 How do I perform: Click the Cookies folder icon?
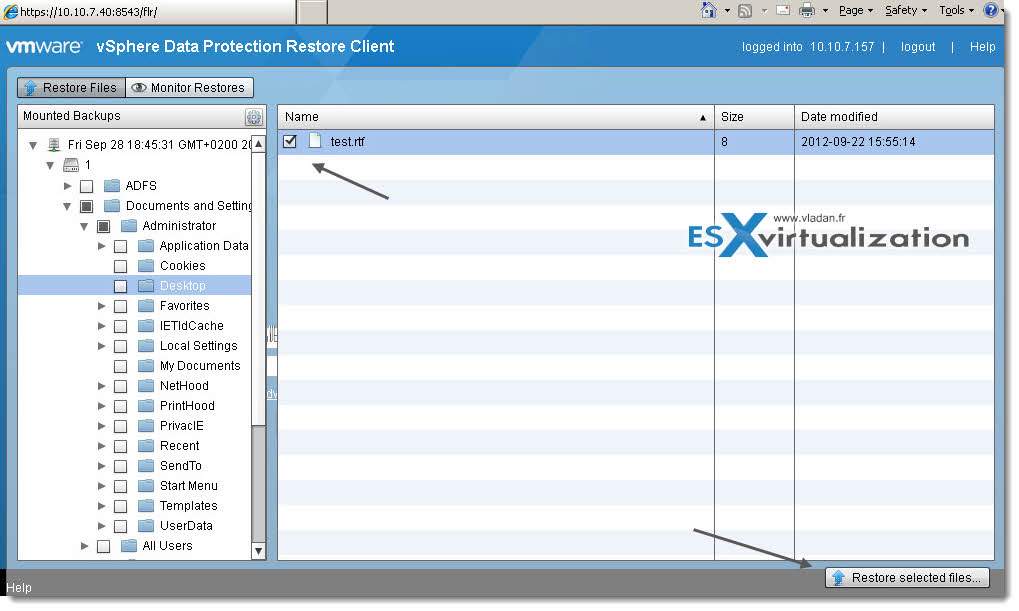coord(146,266)
